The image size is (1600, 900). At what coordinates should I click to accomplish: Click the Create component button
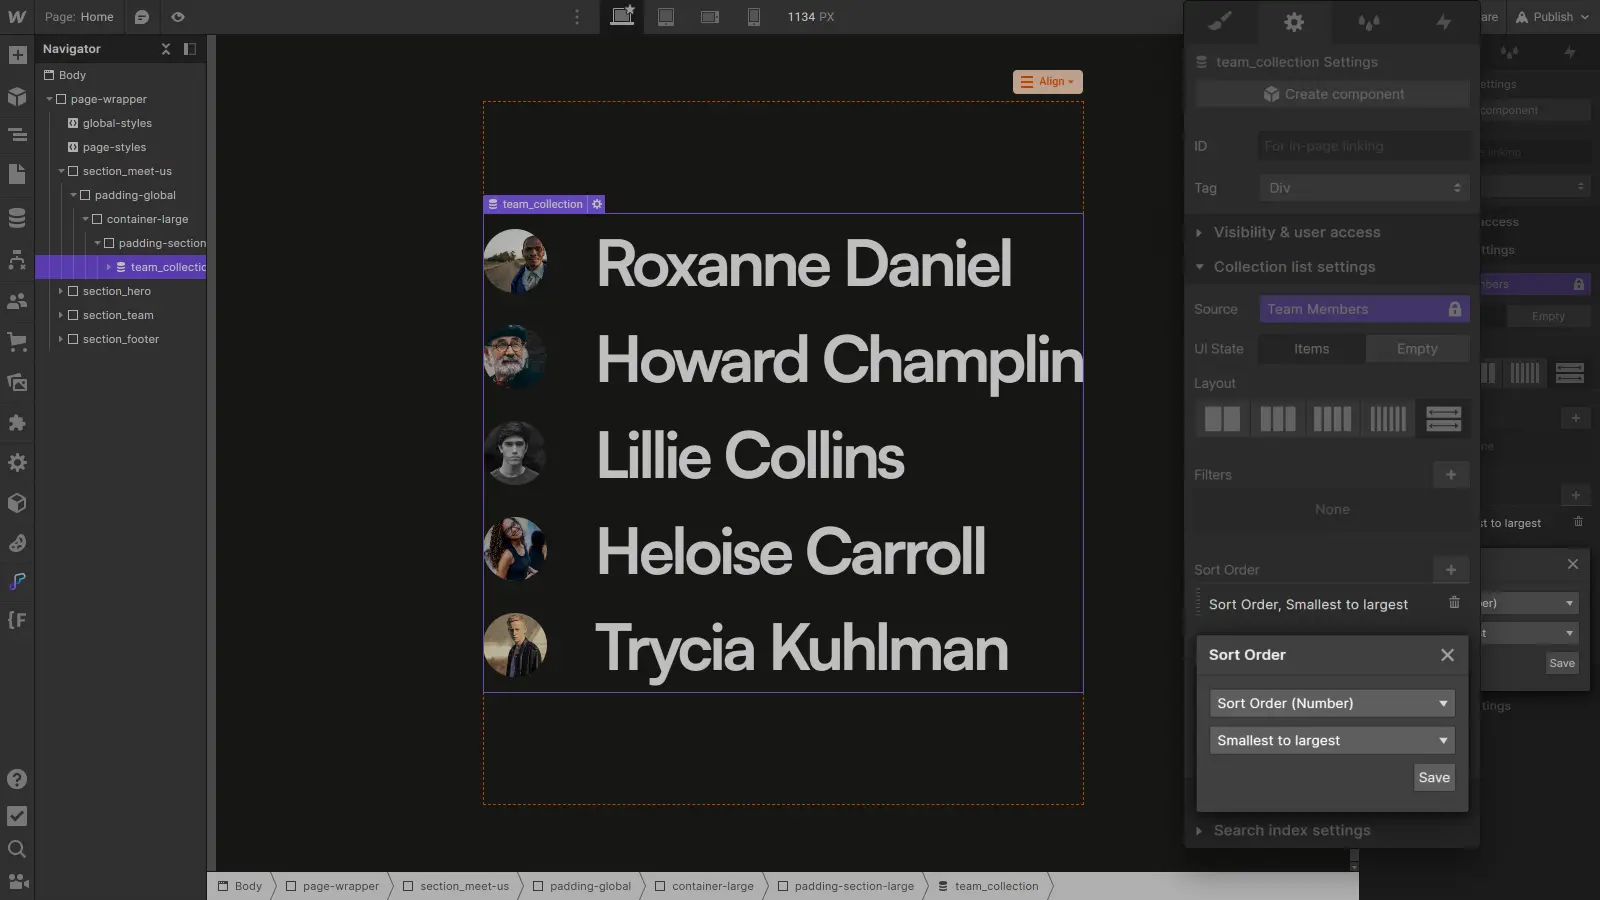(x=1332, y=94)
